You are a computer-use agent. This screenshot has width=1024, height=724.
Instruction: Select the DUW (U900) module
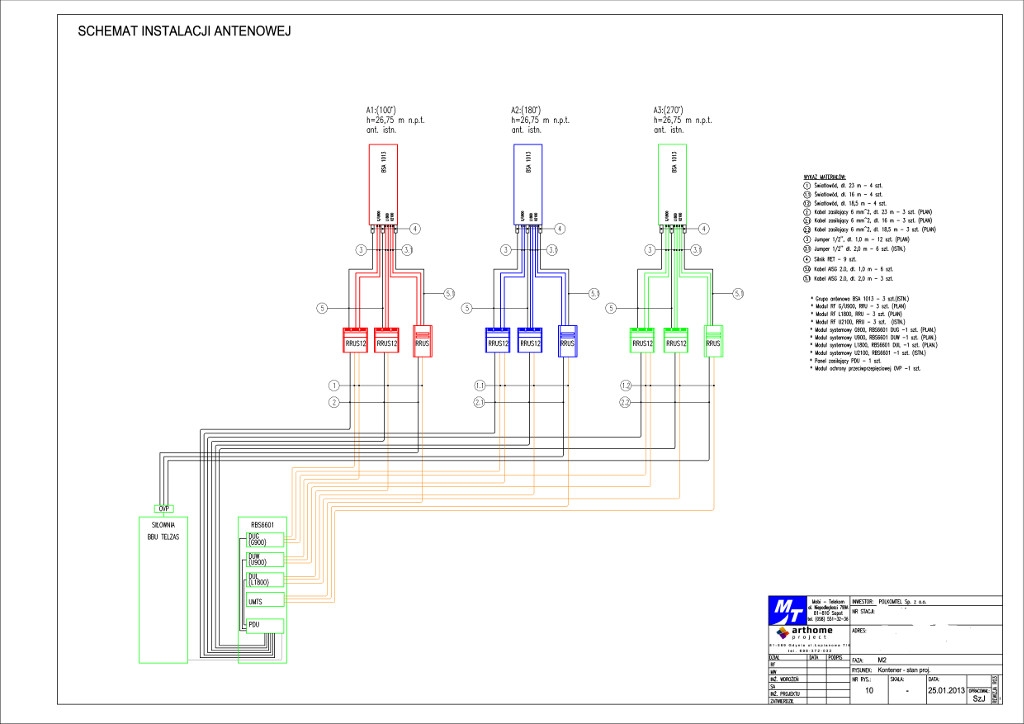(x=265, y=559)
